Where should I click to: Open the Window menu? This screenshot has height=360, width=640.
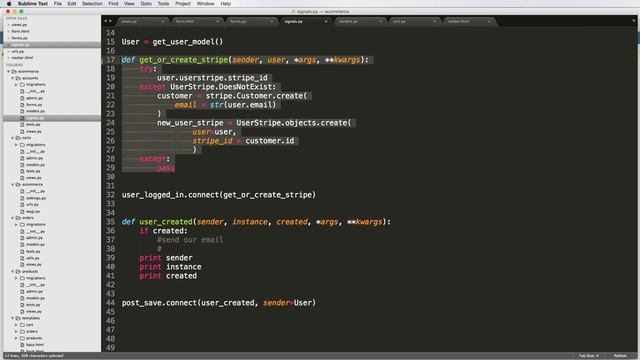(x=205, y=4)
